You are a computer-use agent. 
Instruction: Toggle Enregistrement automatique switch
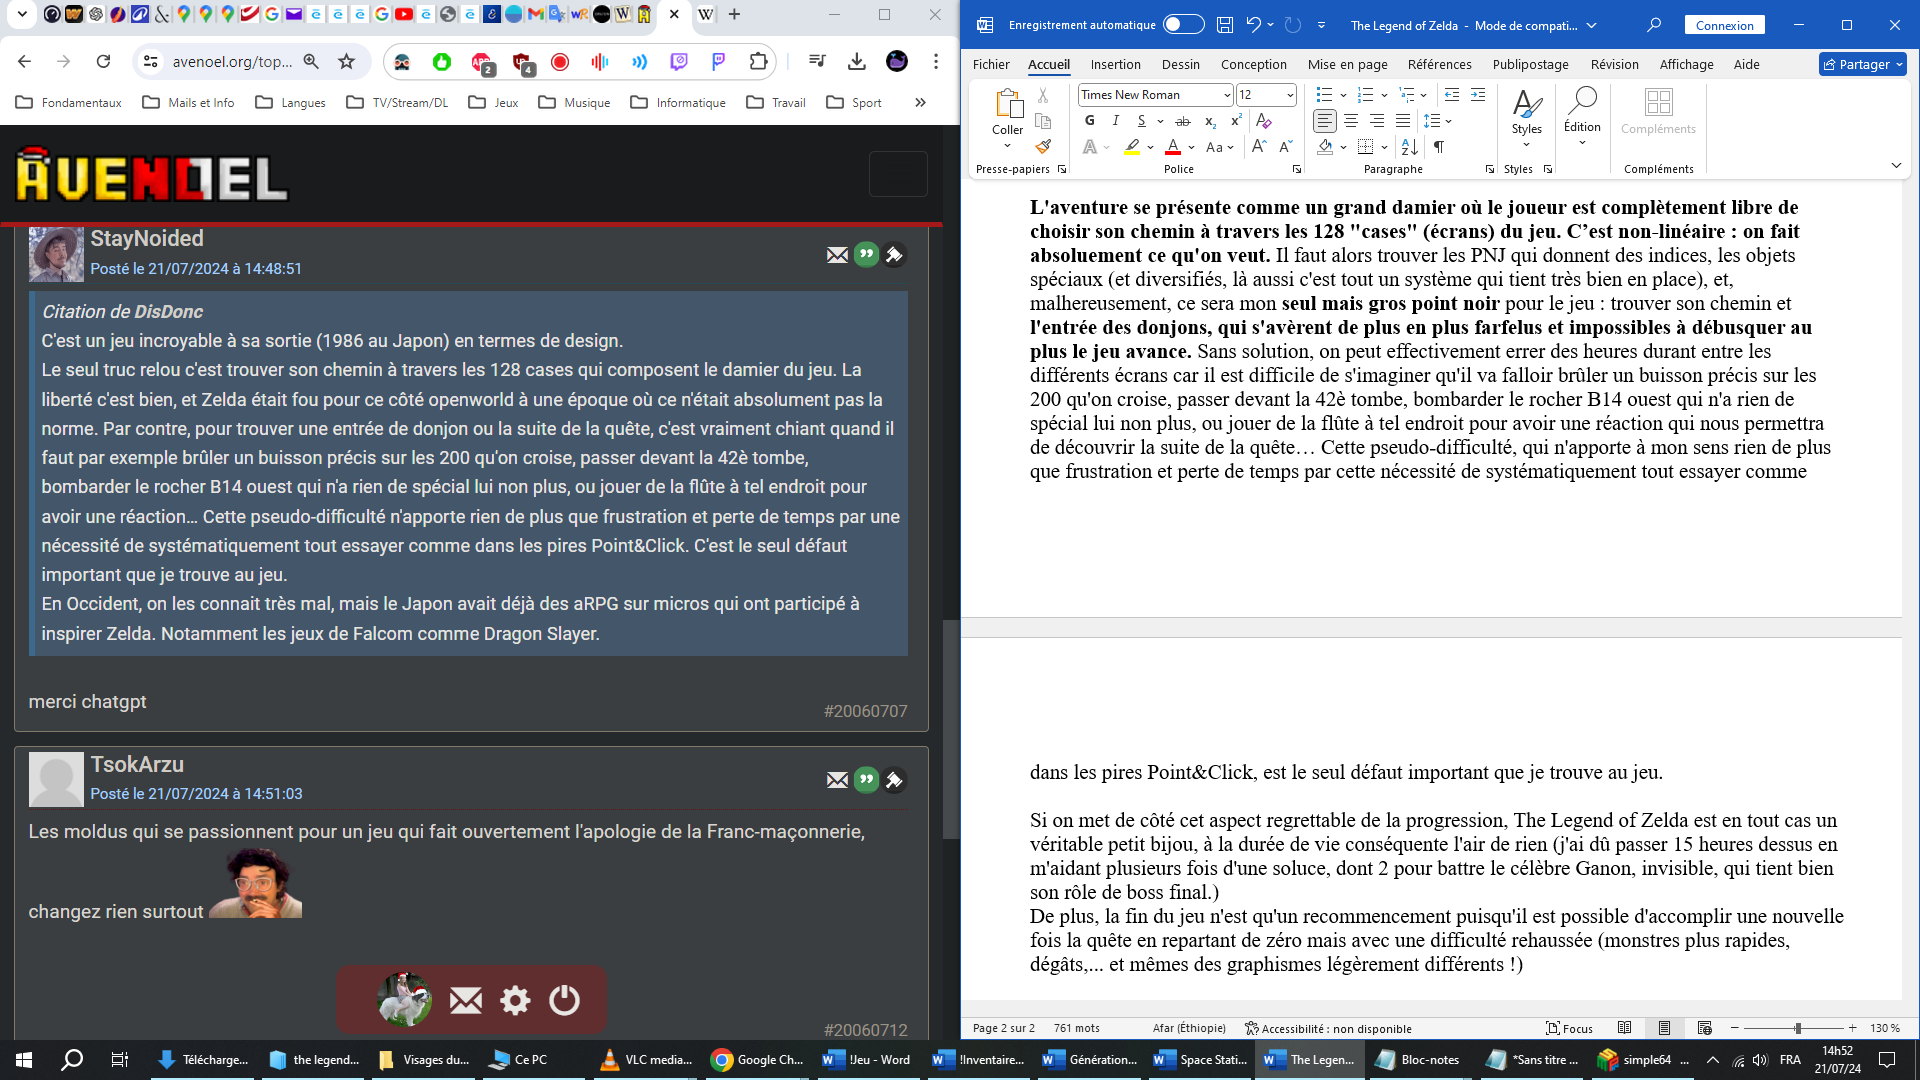(1184, 25)
